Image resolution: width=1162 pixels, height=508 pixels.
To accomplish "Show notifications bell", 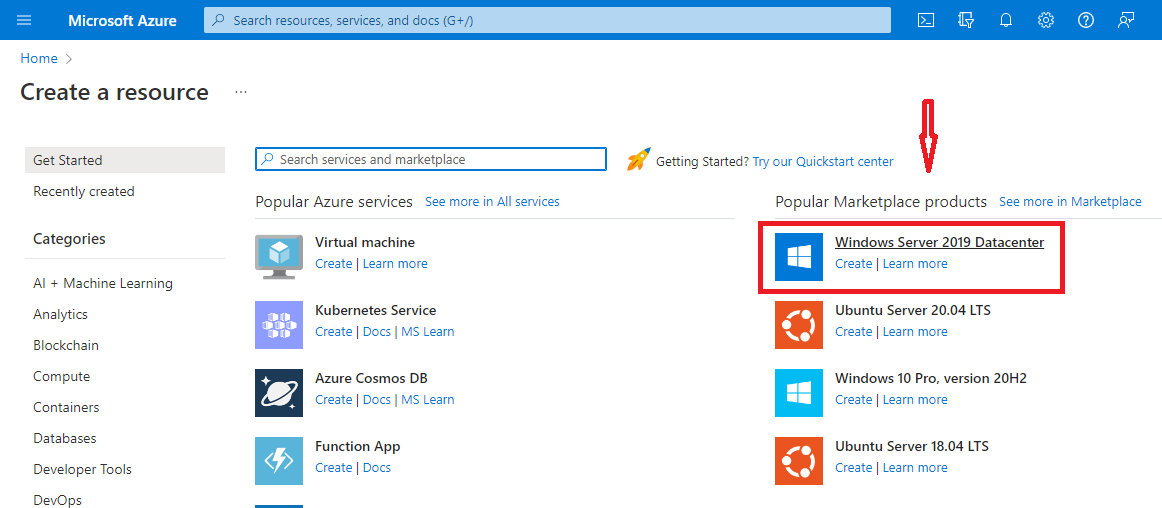I will 1006,20.
